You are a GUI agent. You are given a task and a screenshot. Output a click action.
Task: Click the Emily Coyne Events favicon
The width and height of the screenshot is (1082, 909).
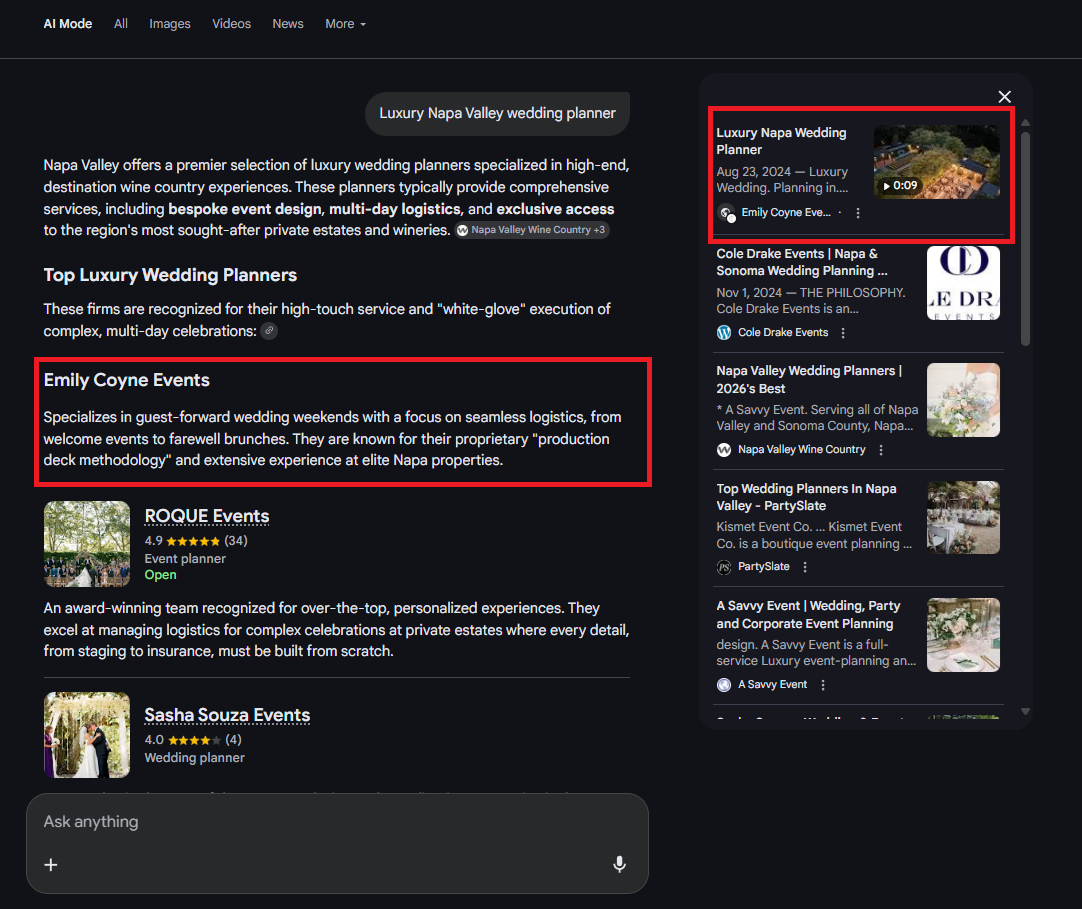[726, 213]
